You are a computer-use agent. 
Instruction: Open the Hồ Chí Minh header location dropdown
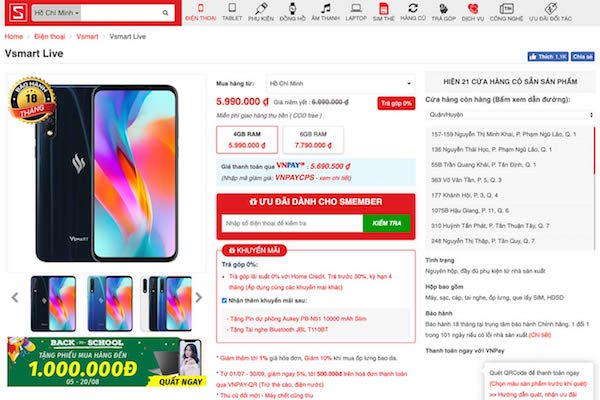click(x=56, y=13)
